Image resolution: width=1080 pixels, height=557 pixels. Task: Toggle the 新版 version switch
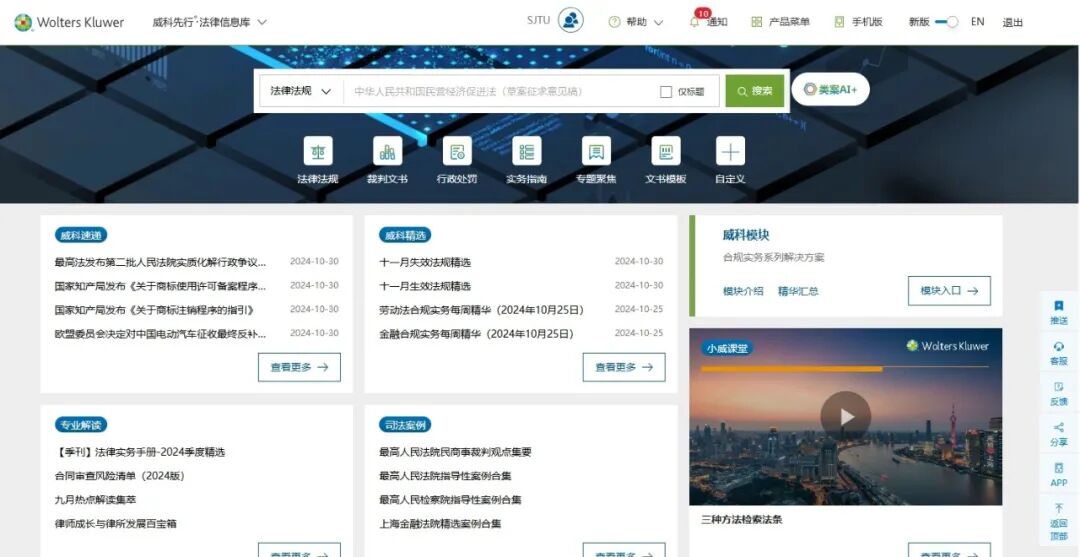tap(946, 22)
